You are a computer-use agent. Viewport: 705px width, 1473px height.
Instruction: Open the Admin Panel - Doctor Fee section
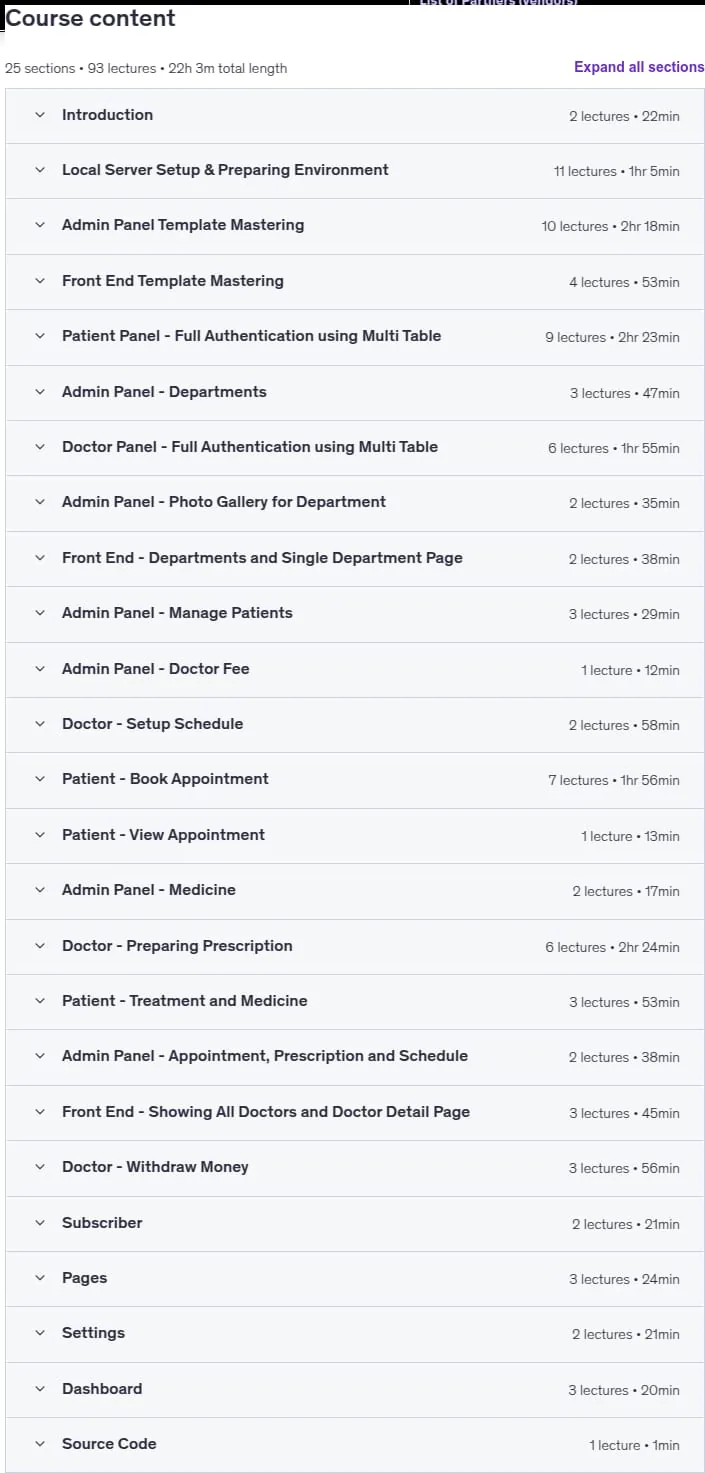click(355, 669)
